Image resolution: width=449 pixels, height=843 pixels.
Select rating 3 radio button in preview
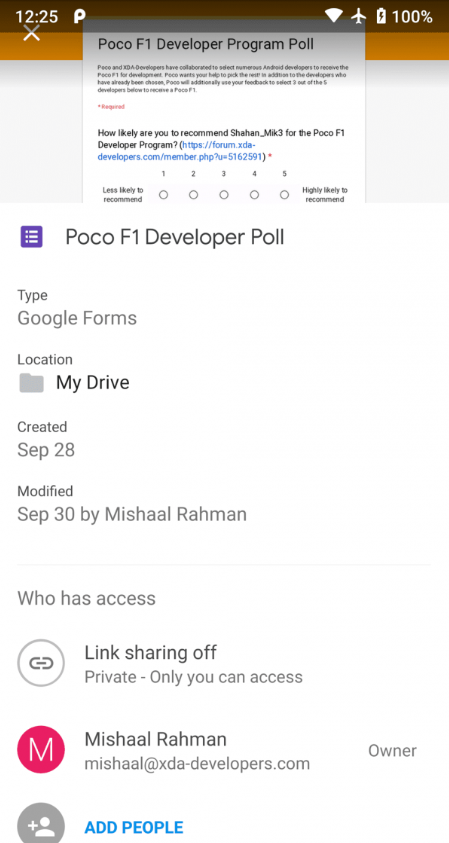tap(224, 195)
